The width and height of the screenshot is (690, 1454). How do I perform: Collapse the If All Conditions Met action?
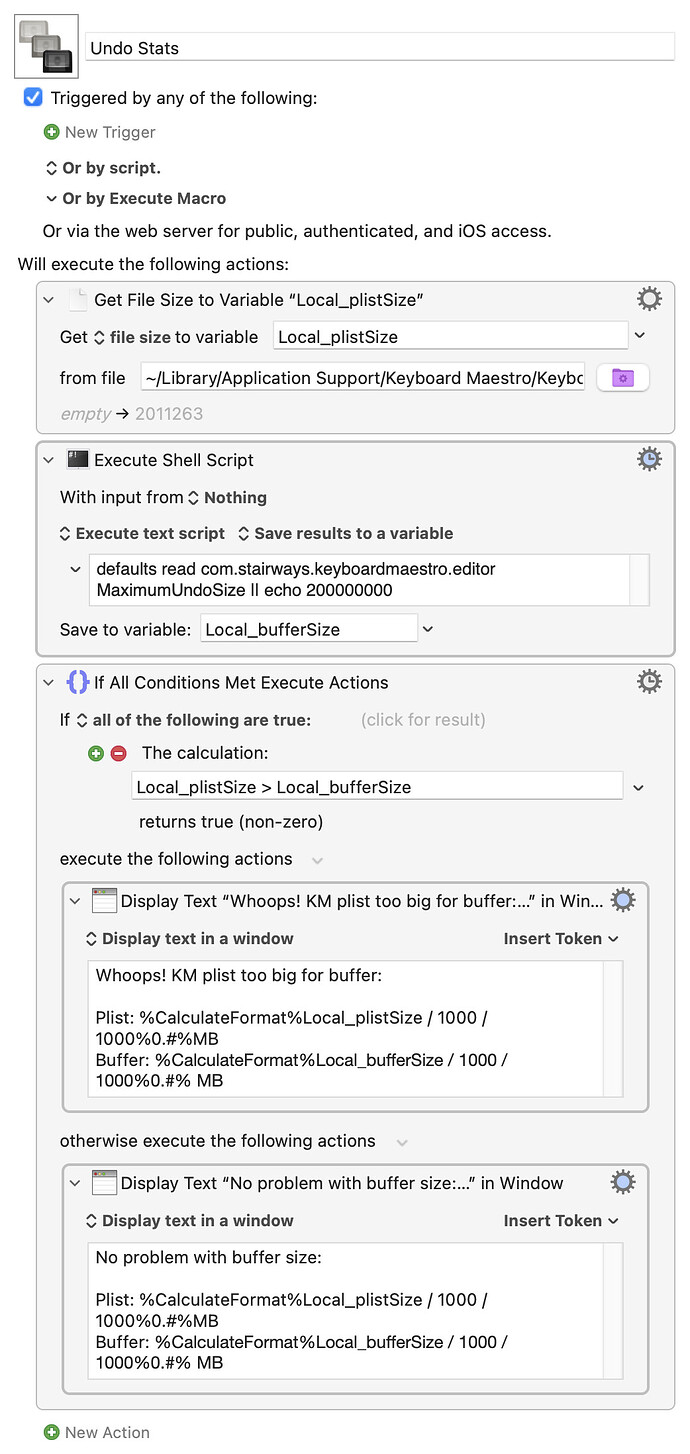coord(48,683)
